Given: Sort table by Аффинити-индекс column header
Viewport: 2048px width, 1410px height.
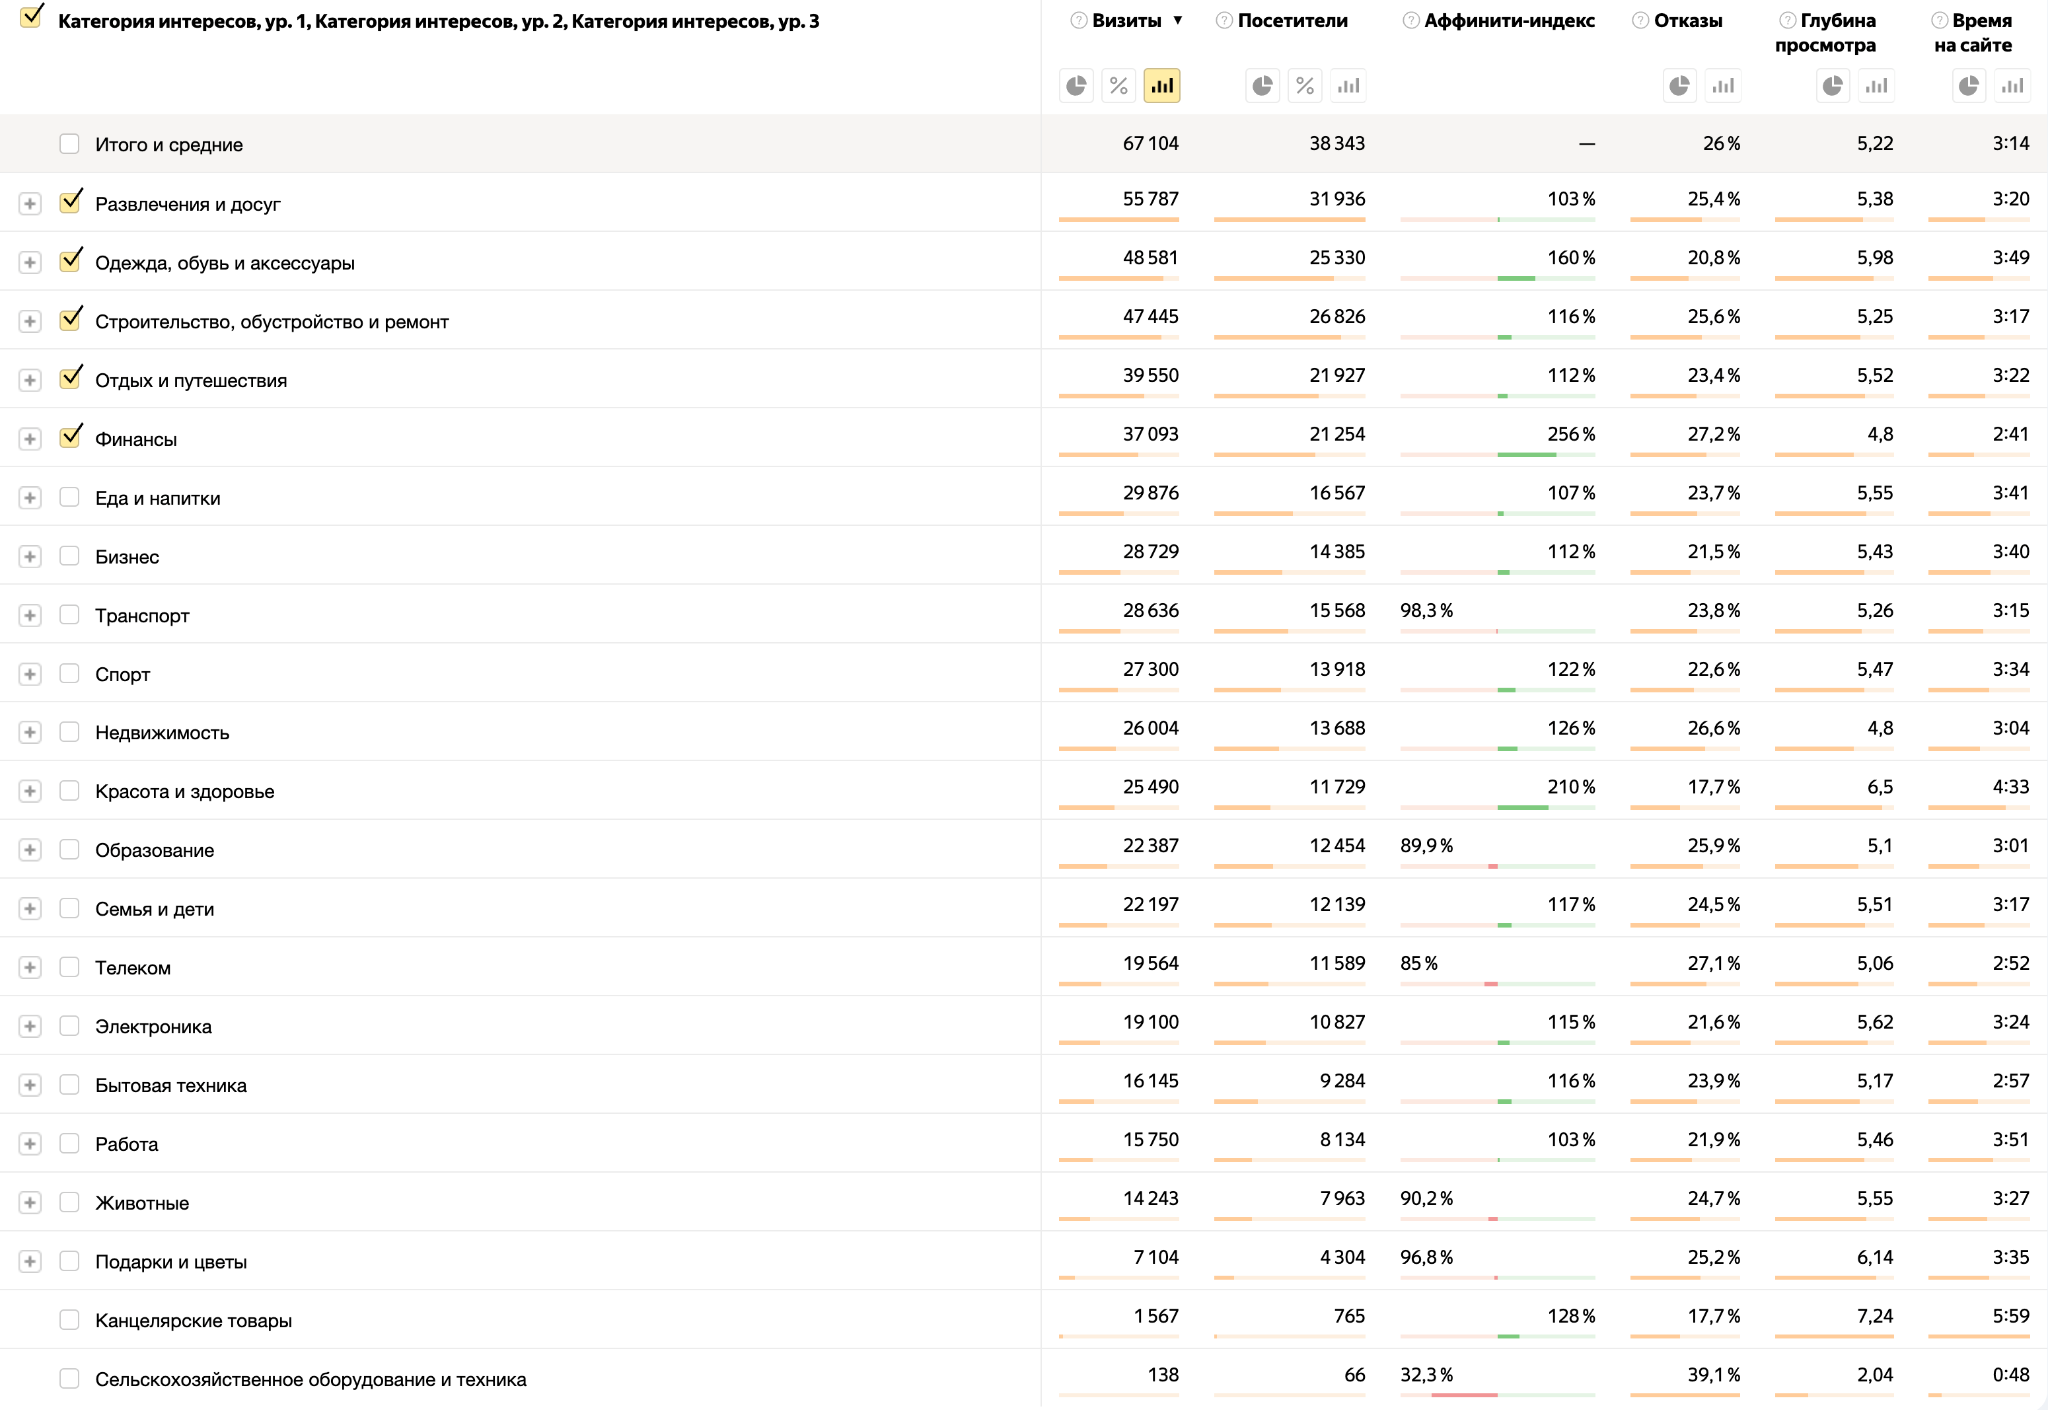Looking at the screenshot, I should pyautogui.click(x=1510, y=21).
